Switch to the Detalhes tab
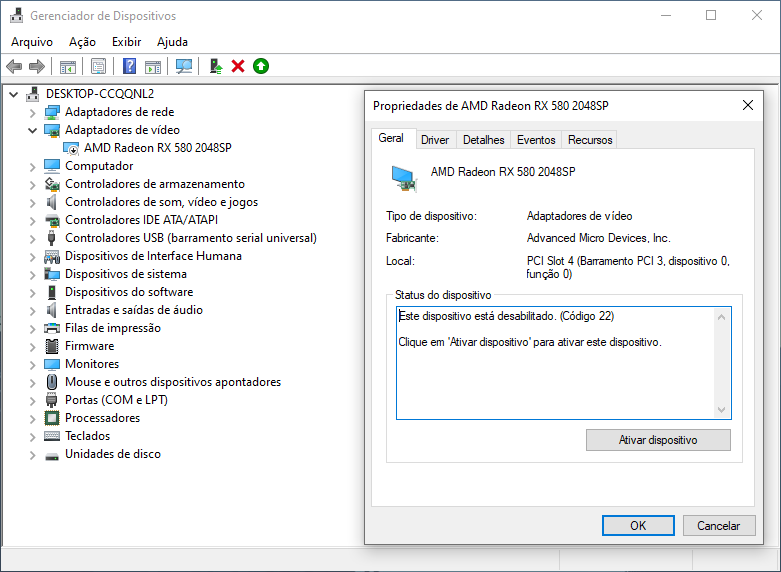The width and height of the screenshot is (781, 572). tap(484, 140)
